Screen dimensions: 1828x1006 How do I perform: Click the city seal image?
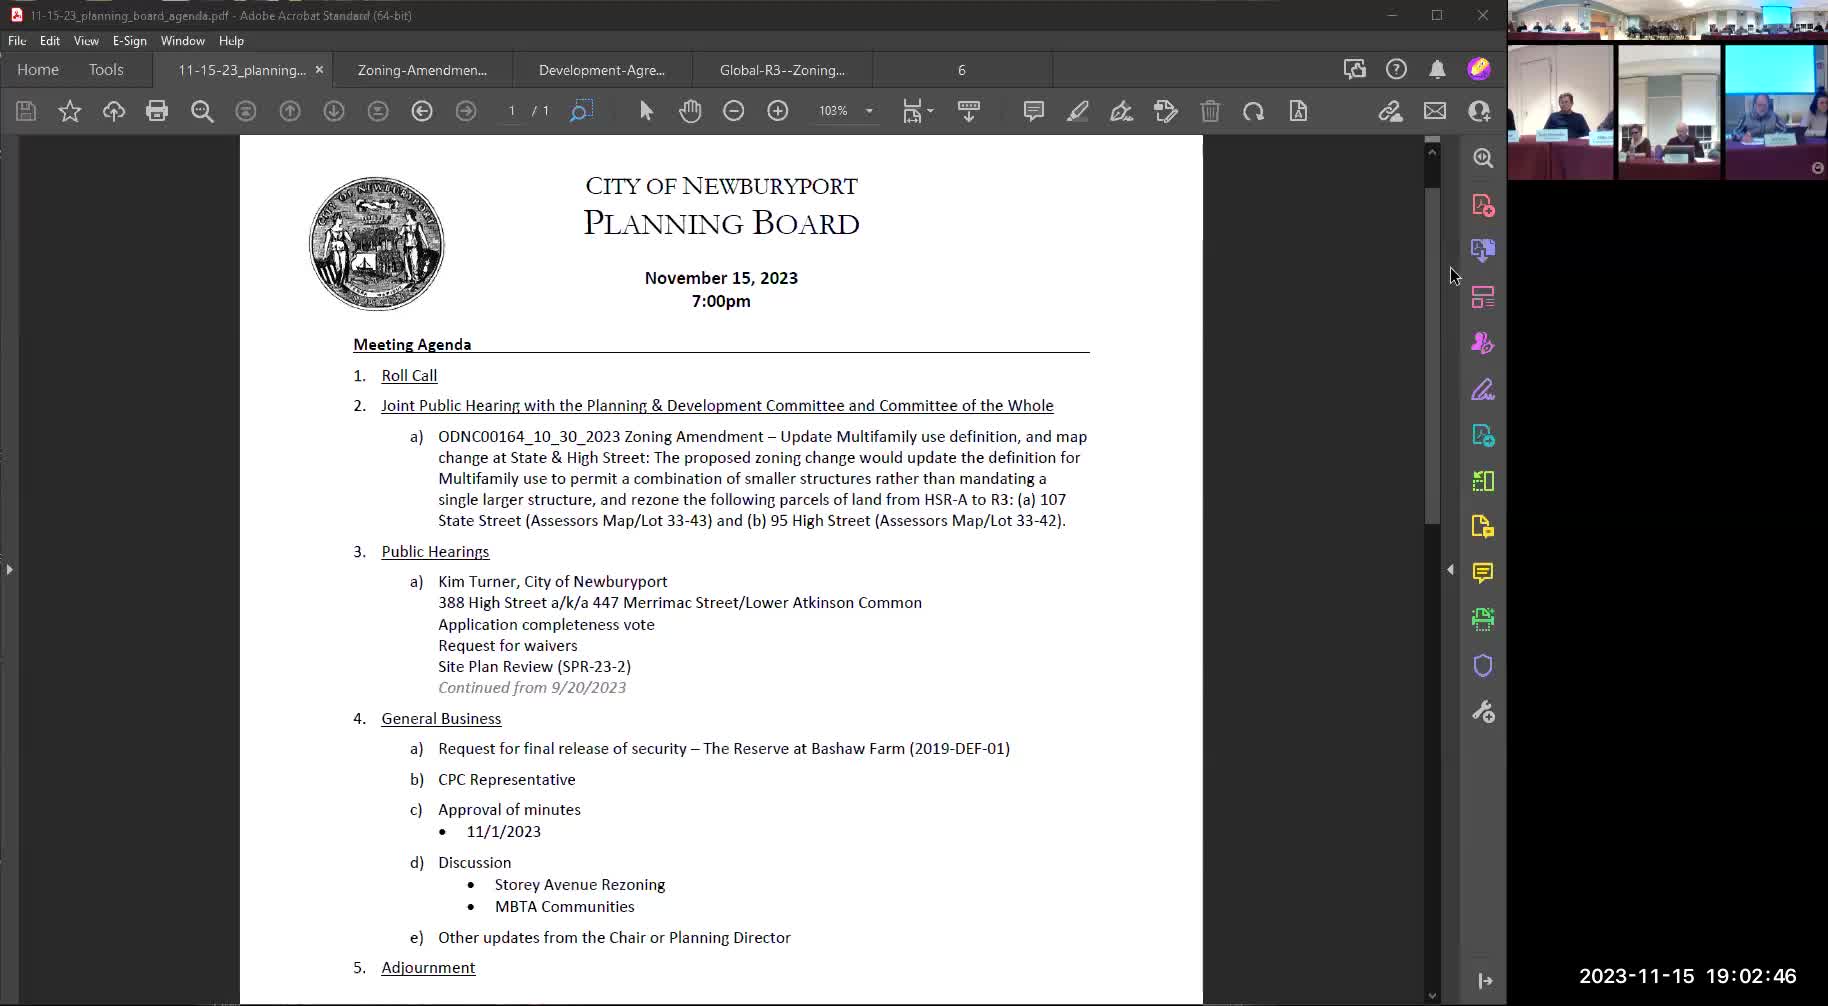pyautogui.click(x=377, y=244)
